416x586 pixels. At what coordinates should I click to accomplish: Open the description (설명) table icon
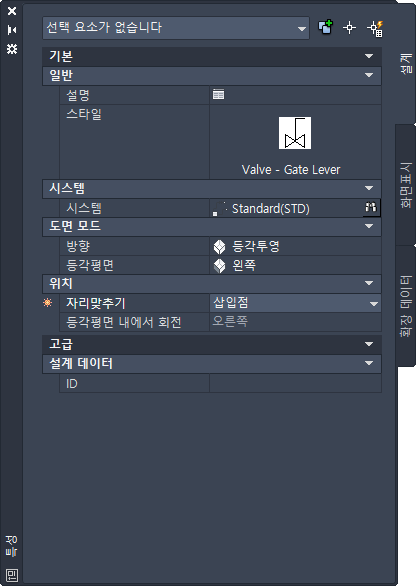pyautogui.click(x=218, y=94)
